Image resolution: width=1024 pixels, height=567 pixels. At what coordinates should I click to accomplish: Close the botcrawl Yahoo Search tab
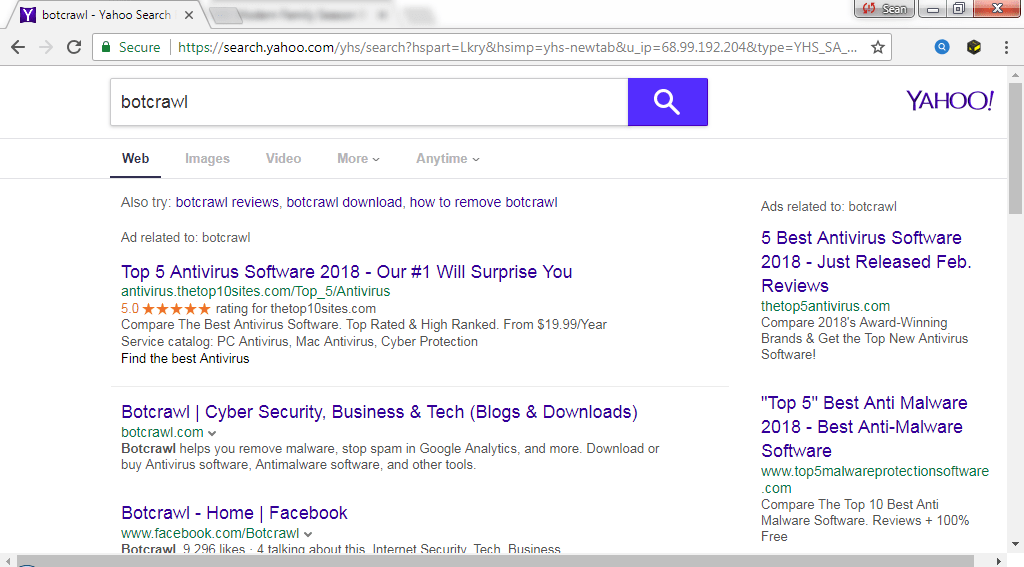coord(189,14)
